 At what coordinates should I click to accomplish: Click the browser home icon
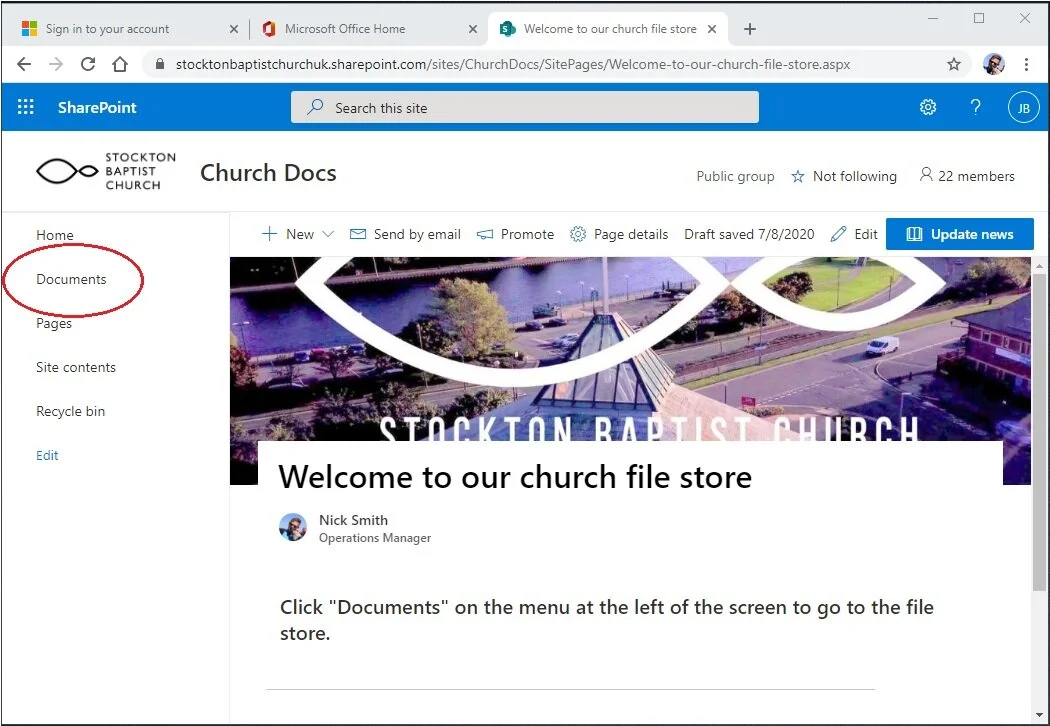[120, 64]
